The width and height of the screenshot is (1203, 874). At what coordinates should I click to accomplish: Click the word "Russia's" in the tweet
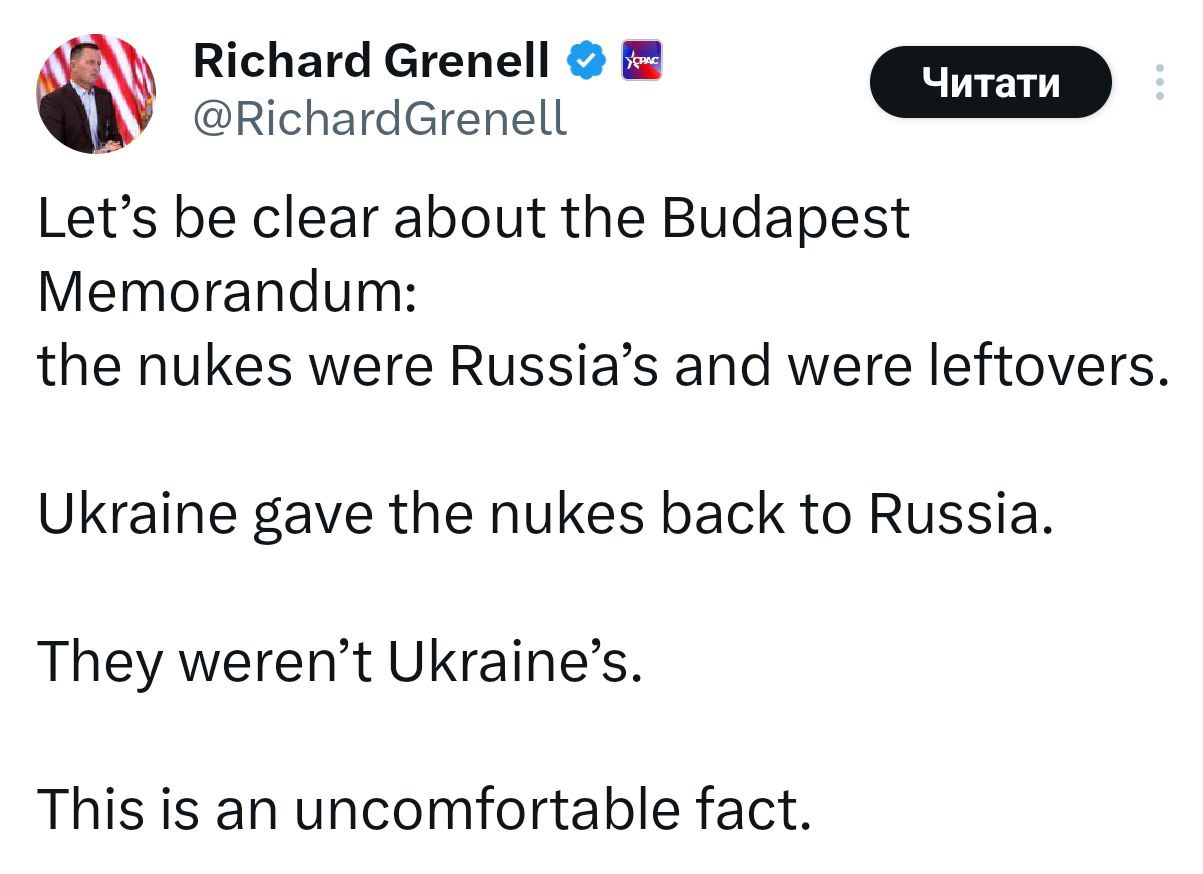(x=553, y=366)
